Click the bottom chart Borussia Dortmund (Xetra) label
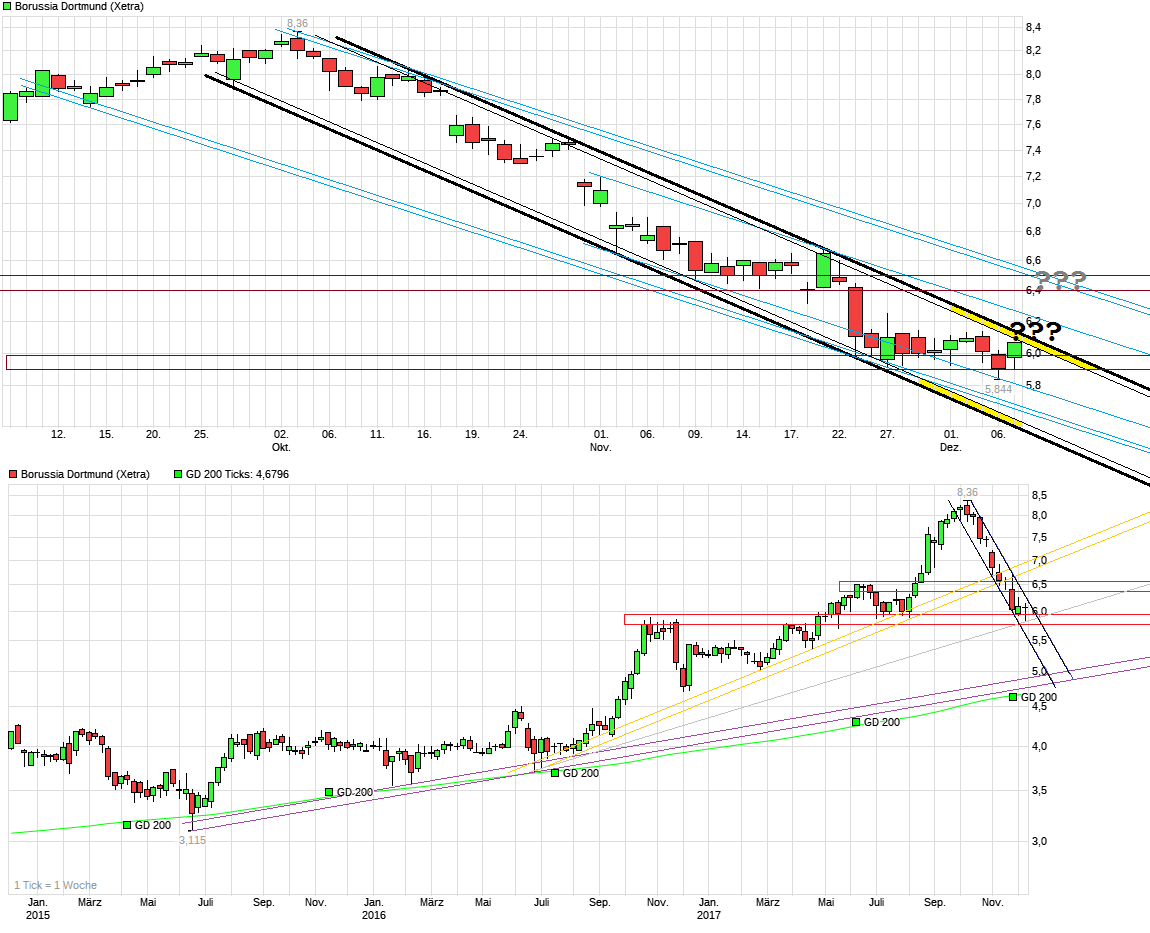The height and width of the screenshot is (933, 1150). tap(85, 475)
